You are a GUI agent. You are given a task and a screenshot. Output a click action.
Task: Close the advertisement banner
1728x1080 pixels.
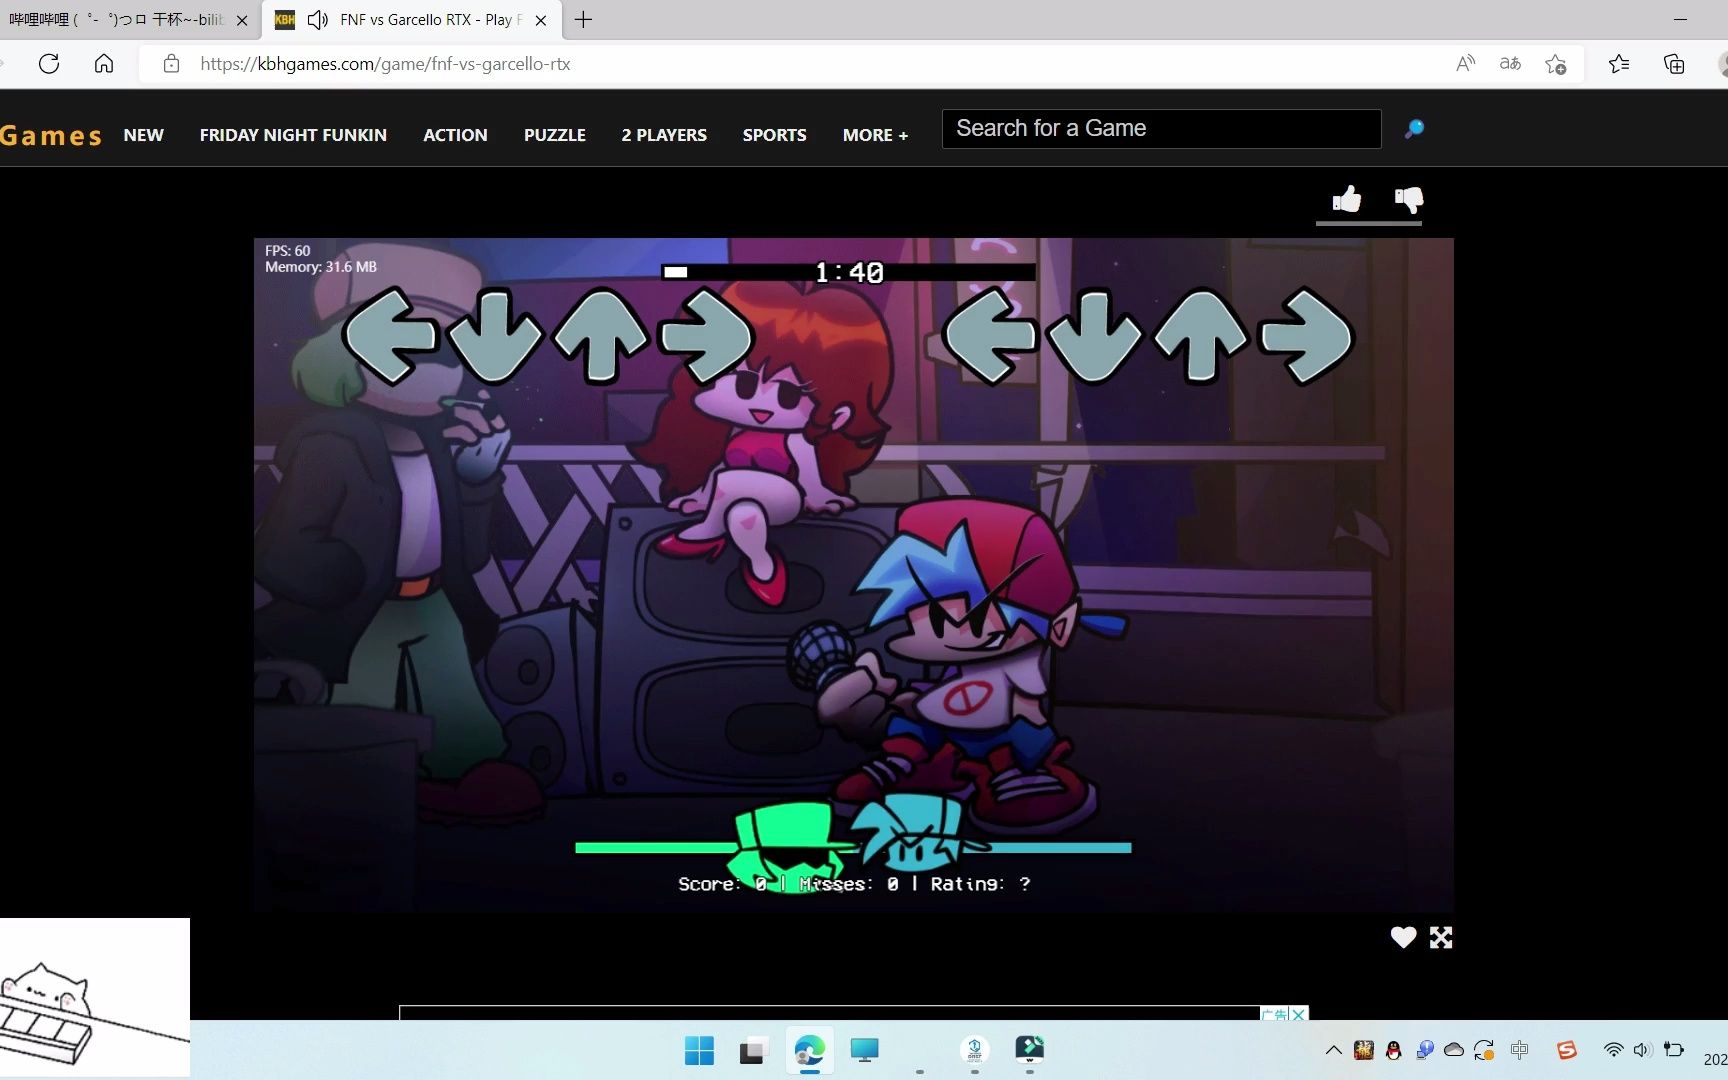[1298, 1014]
